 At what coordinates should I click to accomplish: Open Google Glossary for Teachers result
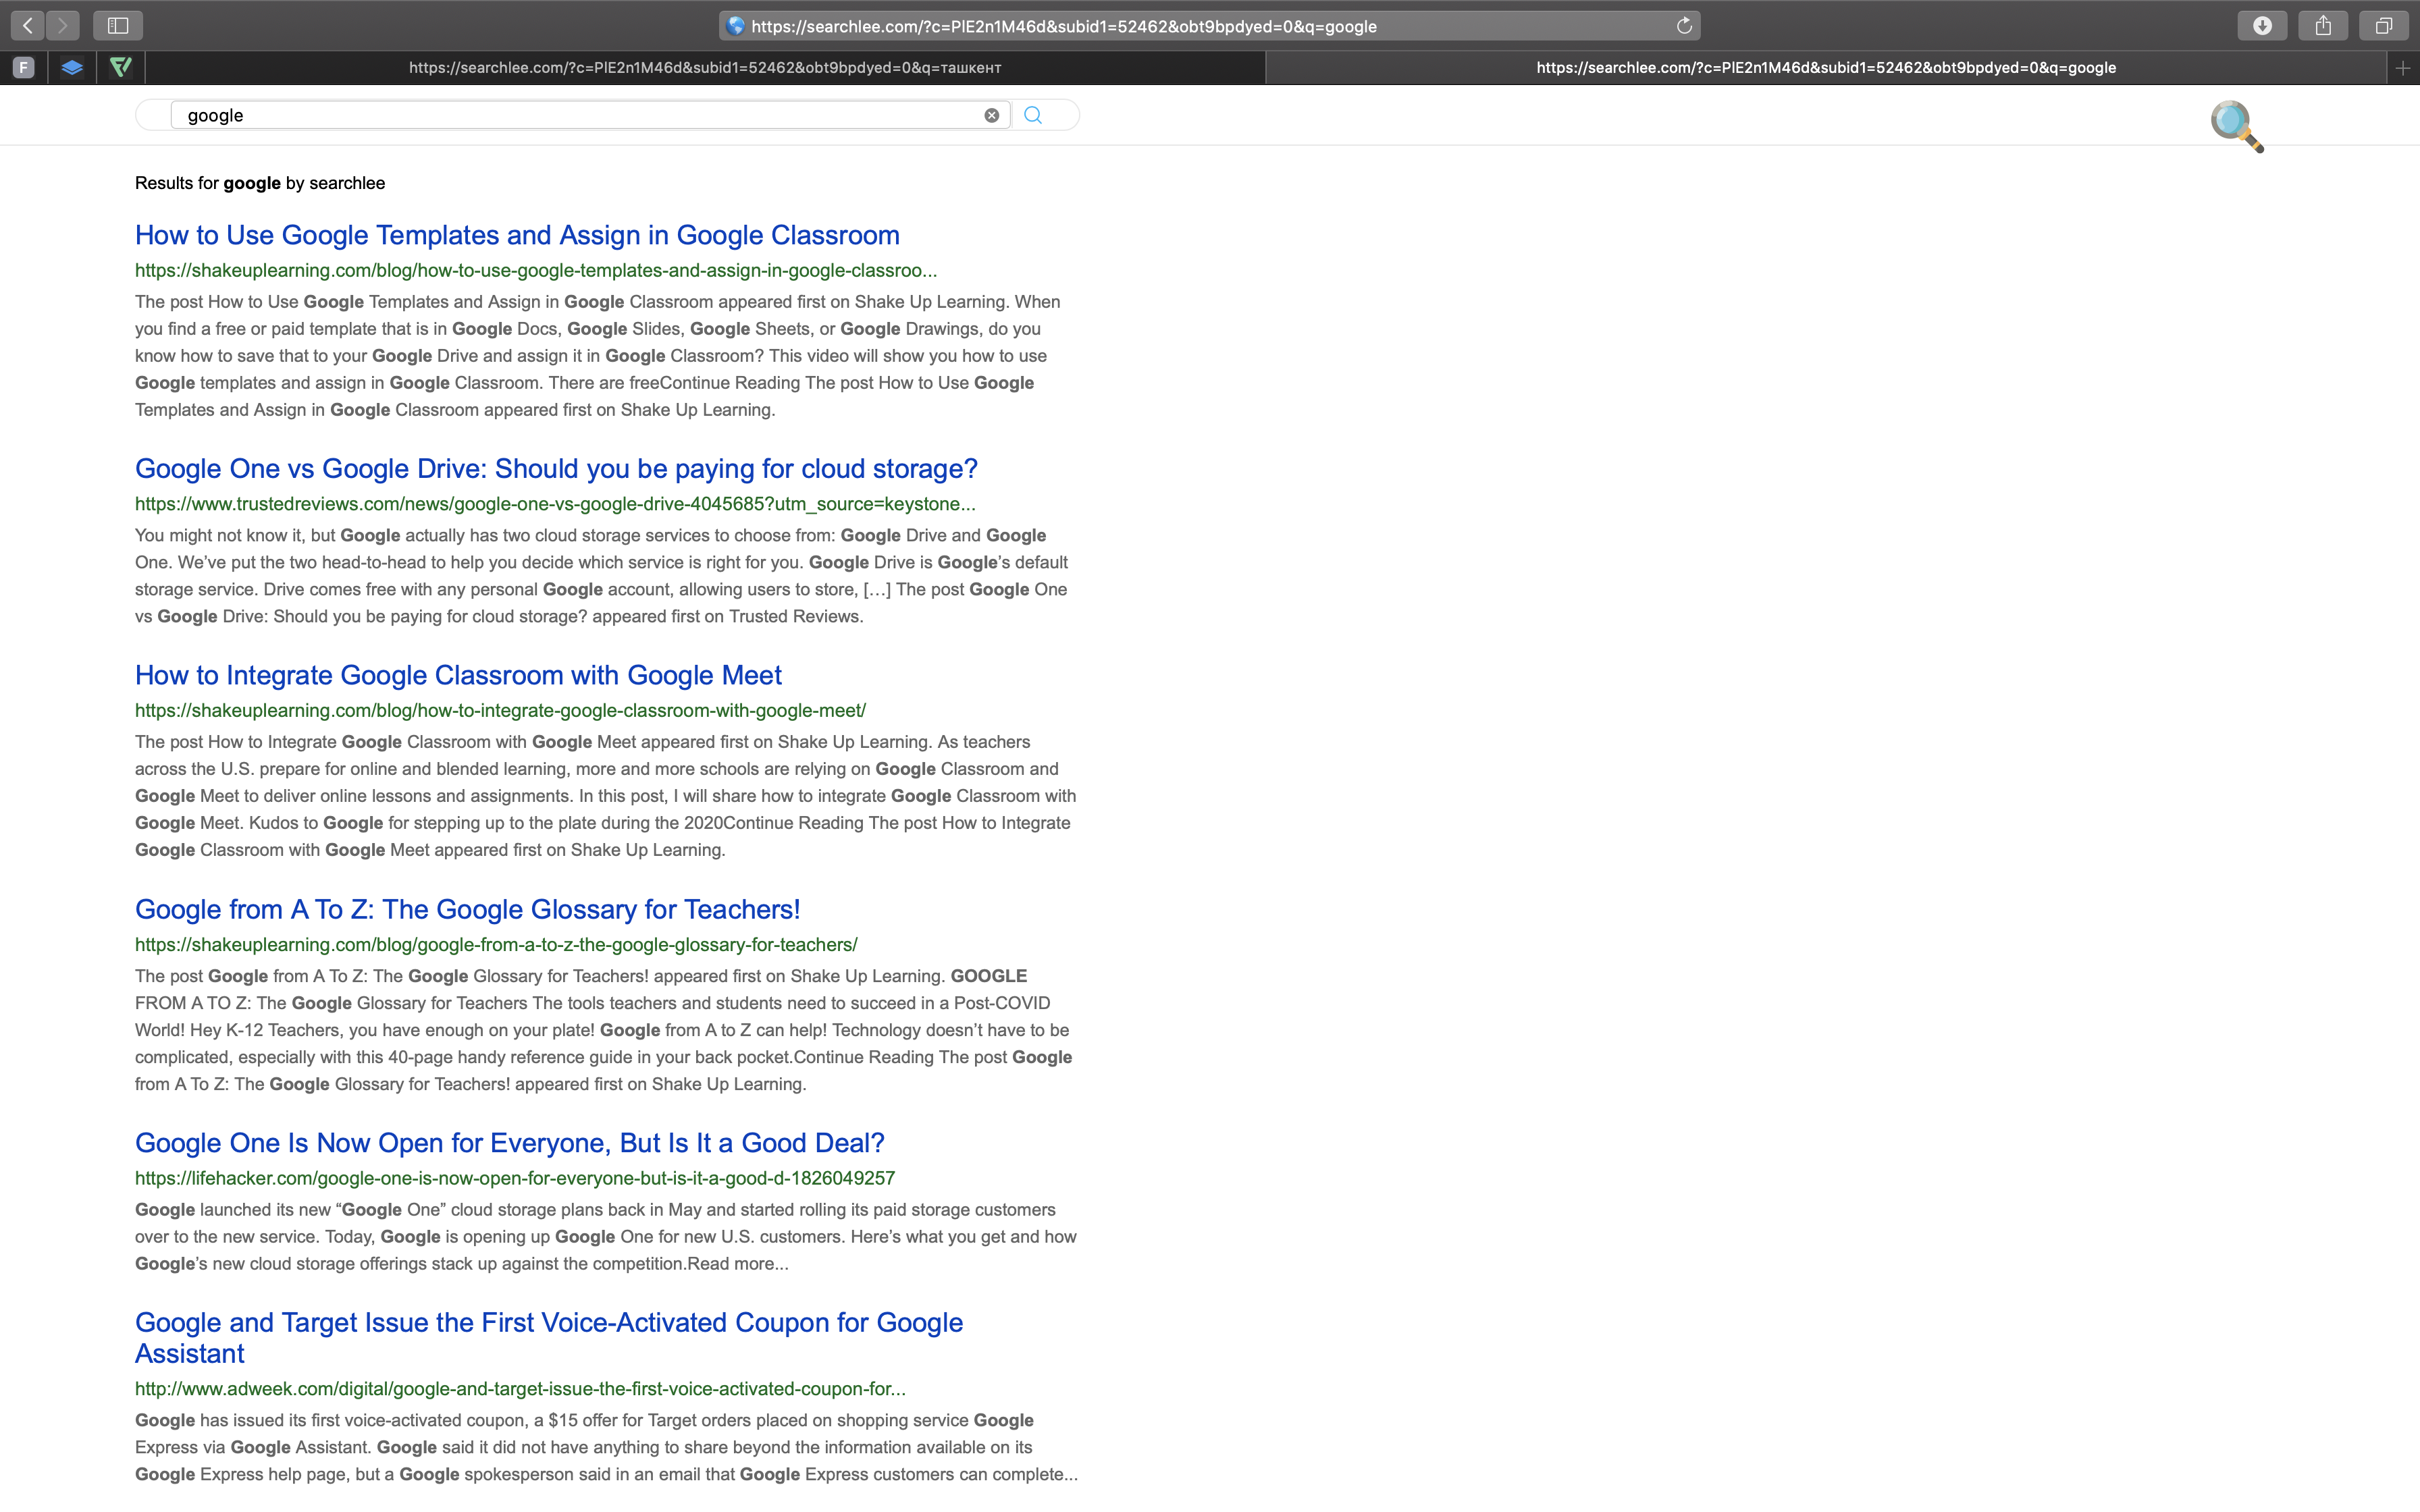tap(467, 909)
